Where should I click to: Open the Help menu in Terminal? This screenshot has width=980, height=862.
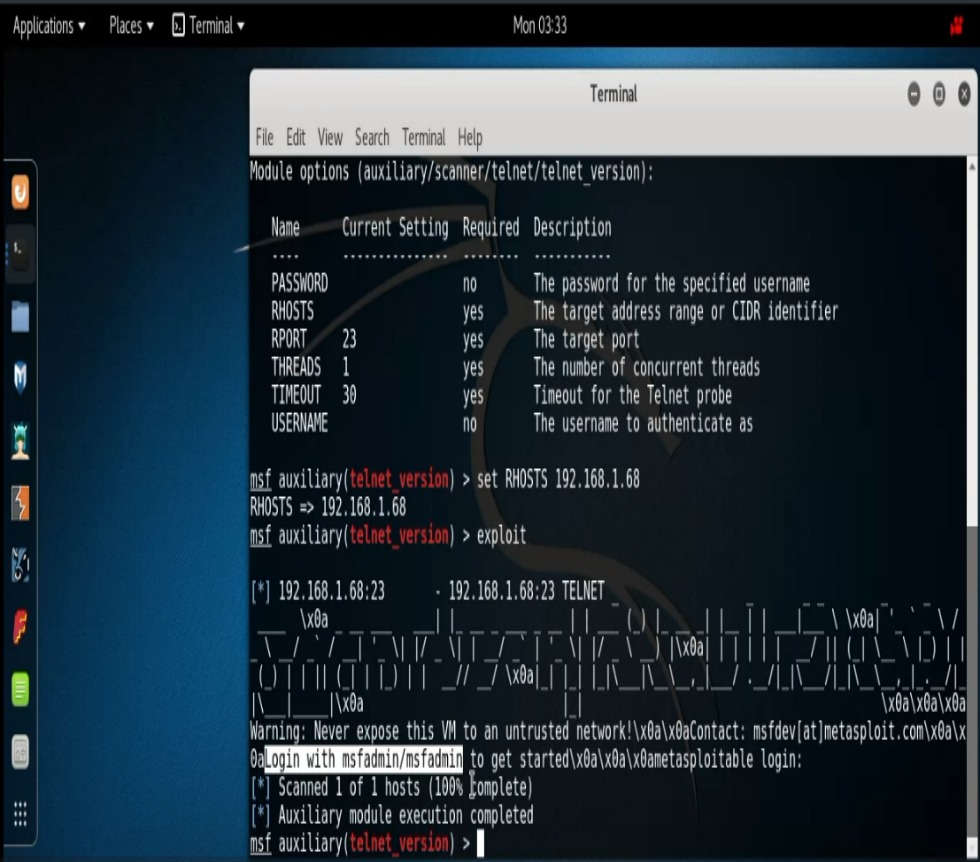[470, 138]
